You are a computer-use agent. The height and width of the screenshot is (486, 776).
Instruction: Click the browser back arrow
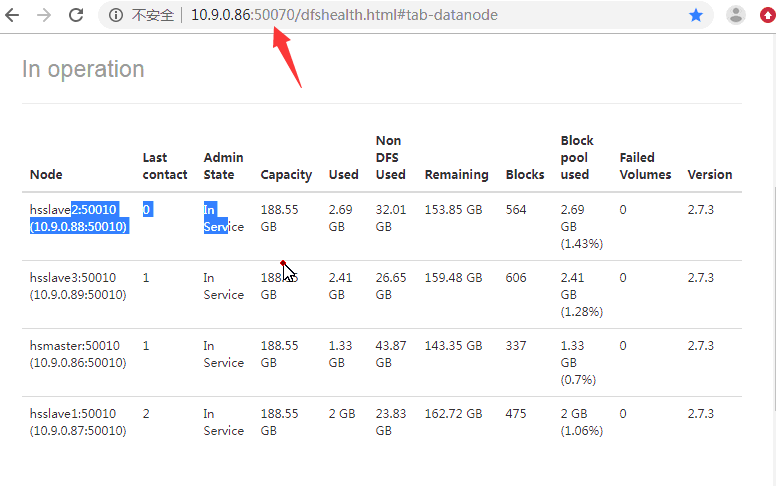pyautogui.click(x=15, y=15)
